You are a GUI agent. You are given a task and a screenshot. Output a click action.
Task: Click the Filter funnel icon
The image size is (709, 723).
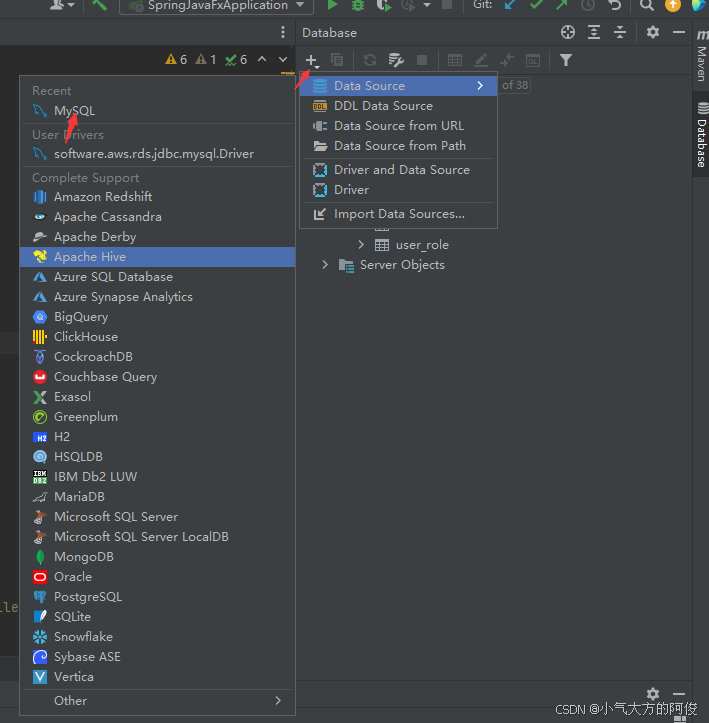click(x=566, y=60)
